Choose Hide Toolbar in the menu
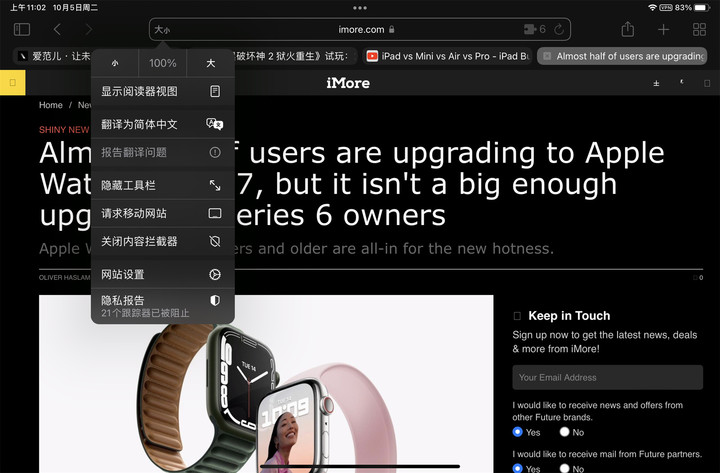 pos(162,186)
